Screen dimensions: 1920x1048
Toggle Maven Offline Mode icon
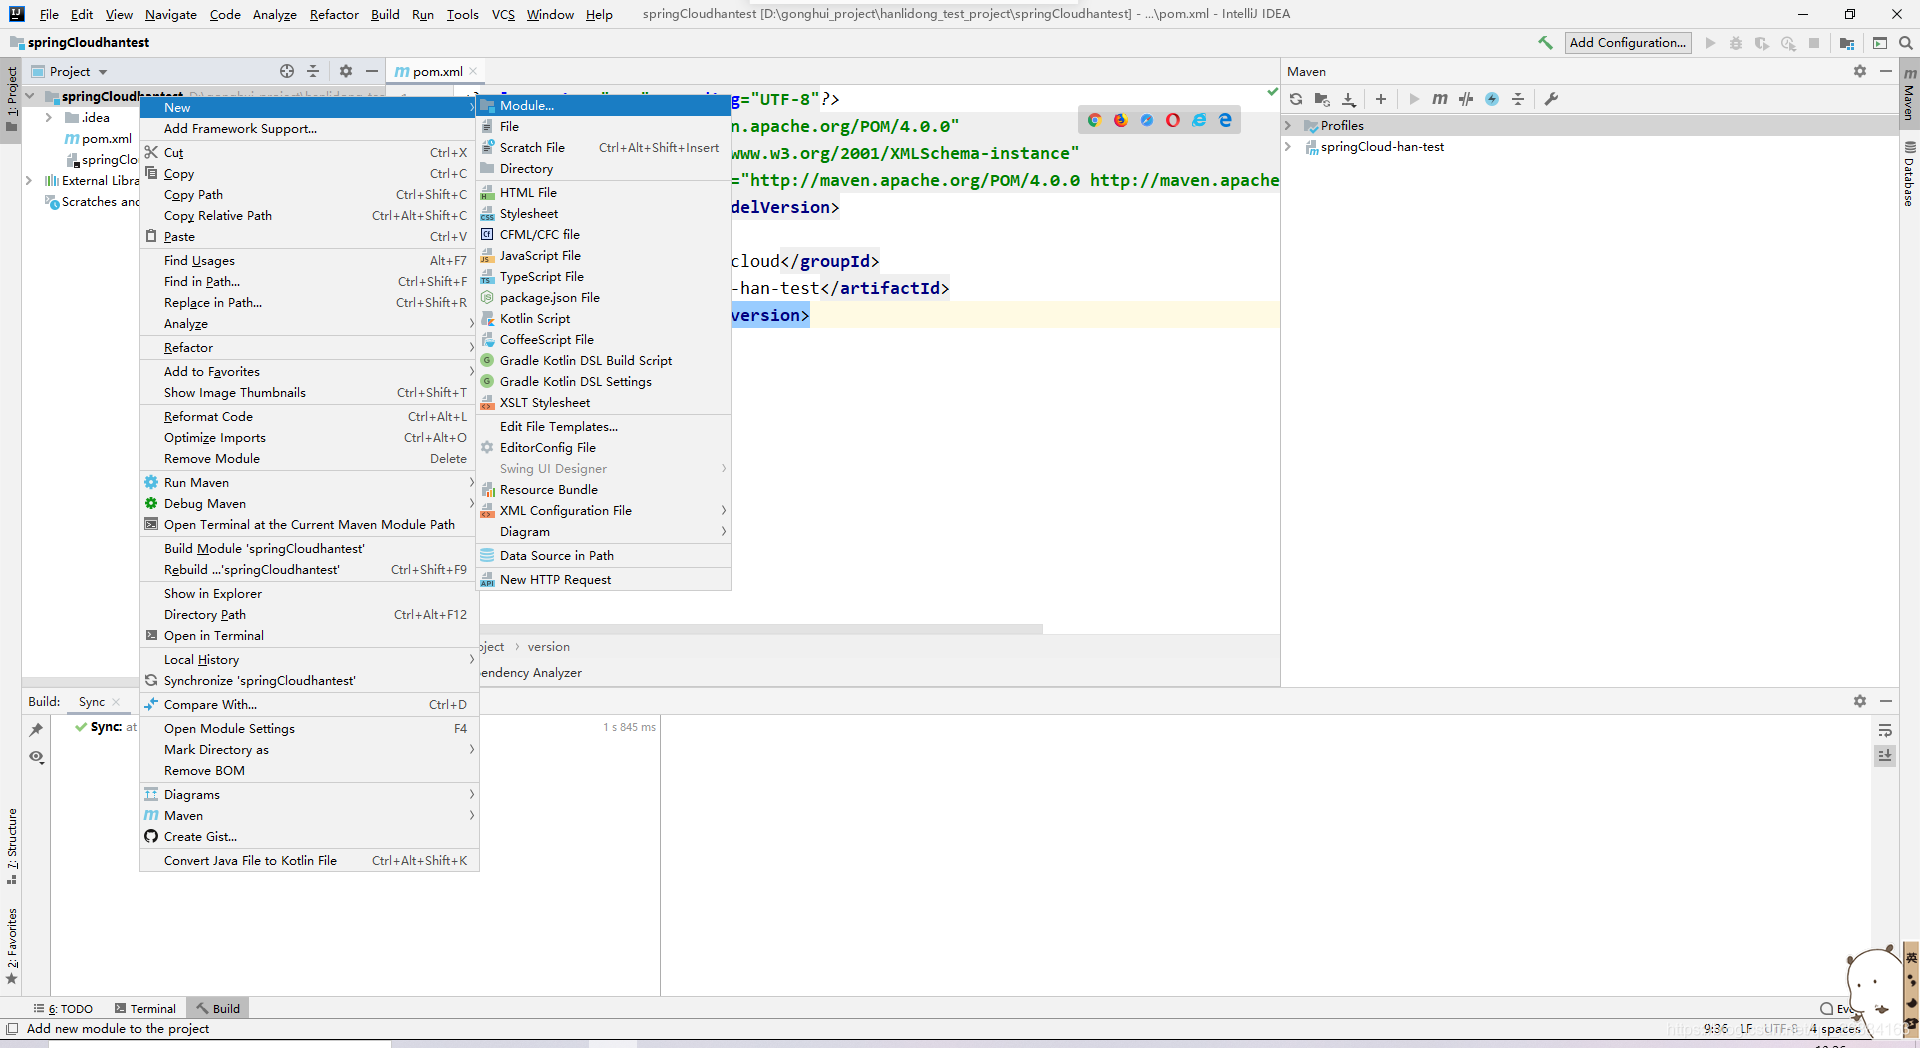[x=1466, y=99]
